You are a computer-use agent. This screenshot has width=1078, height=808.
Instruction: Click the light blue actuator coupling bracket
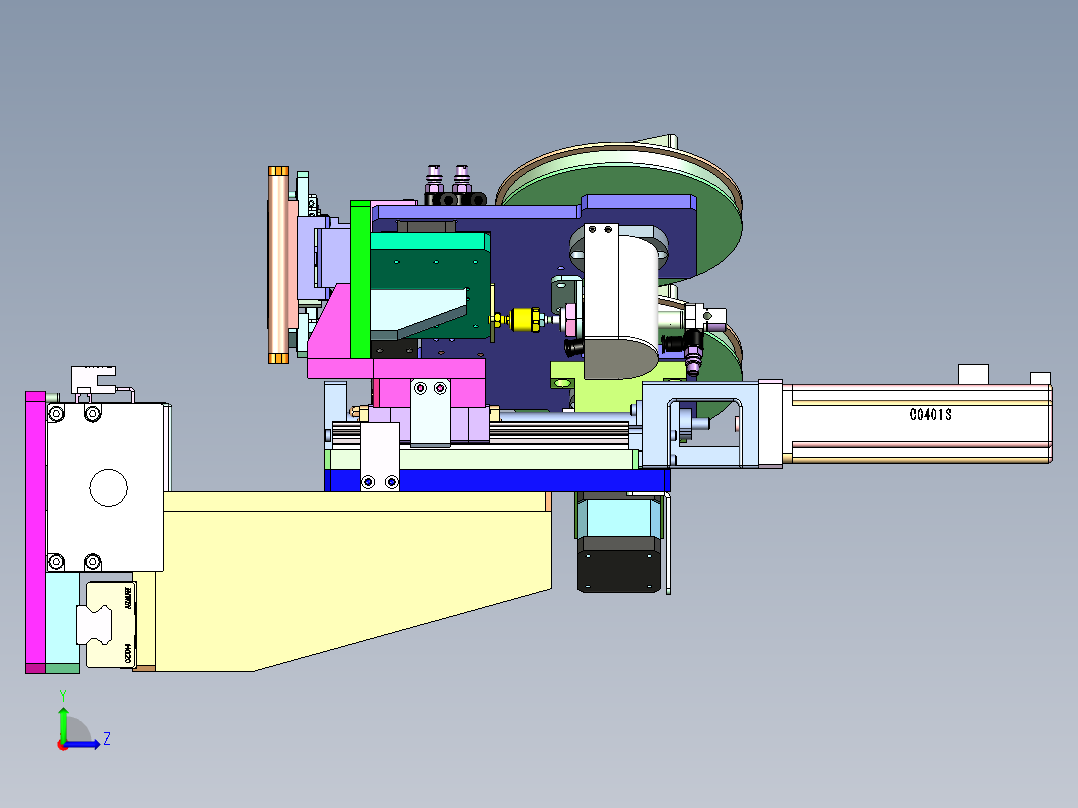(x=701, y=425)
